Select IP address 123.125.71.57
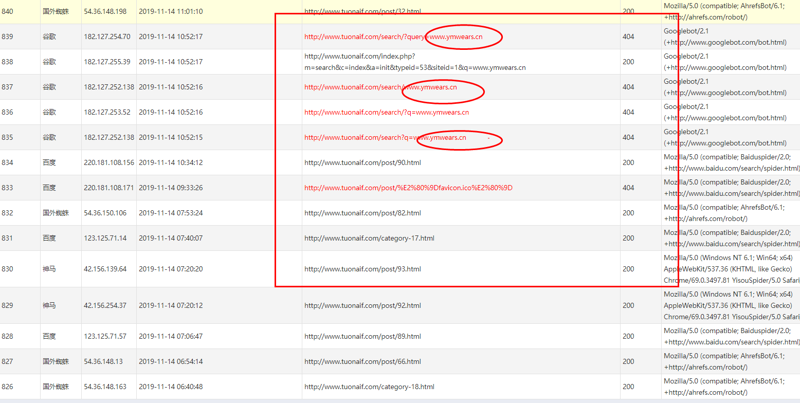This screenshot has height=403, width=800. pos(103,337)
